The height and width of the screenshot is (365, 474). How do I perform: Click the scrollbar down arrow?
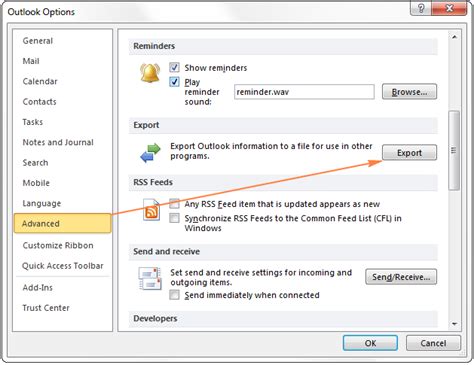point(454,324)
